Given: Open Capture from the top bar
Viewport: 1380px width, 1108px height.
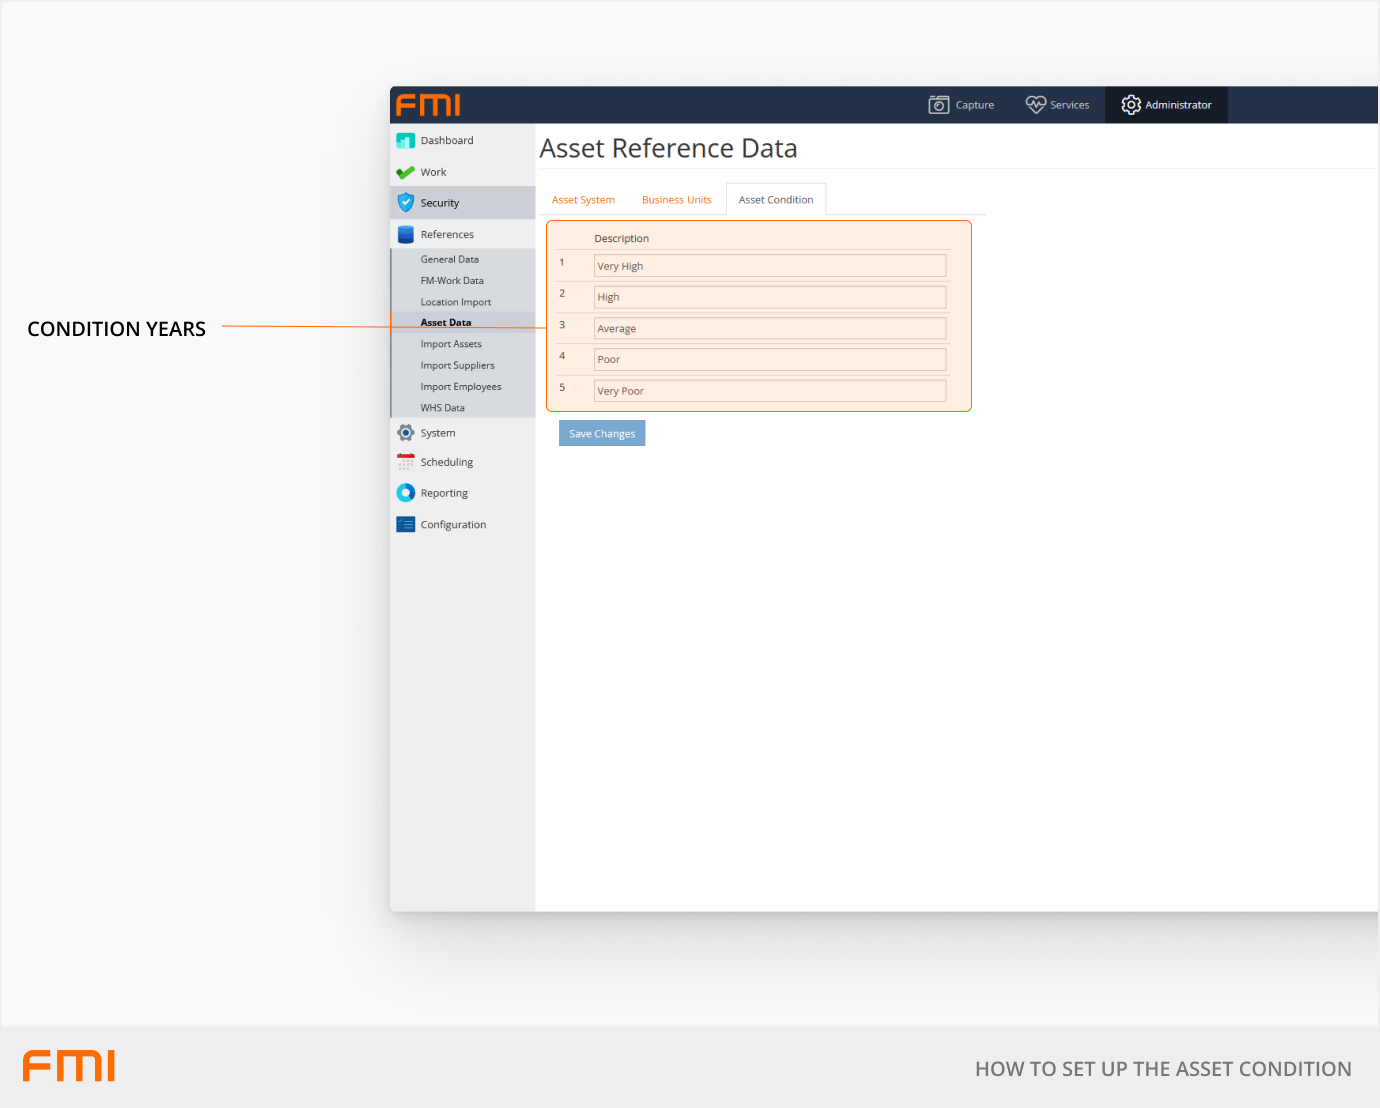Looking at the screenshot, I should (x=961, y=105).
